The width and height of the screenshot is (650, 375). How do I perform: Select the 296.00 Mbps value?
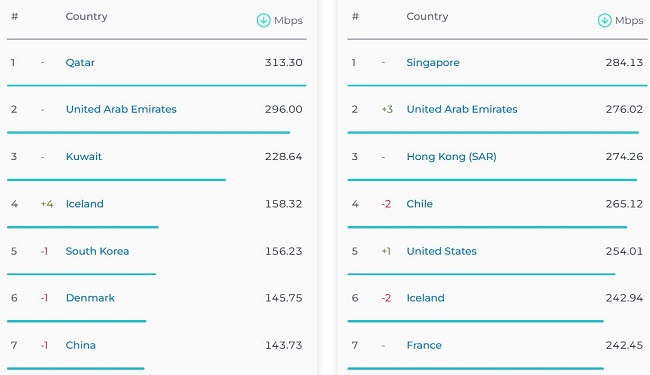[284, 109]
